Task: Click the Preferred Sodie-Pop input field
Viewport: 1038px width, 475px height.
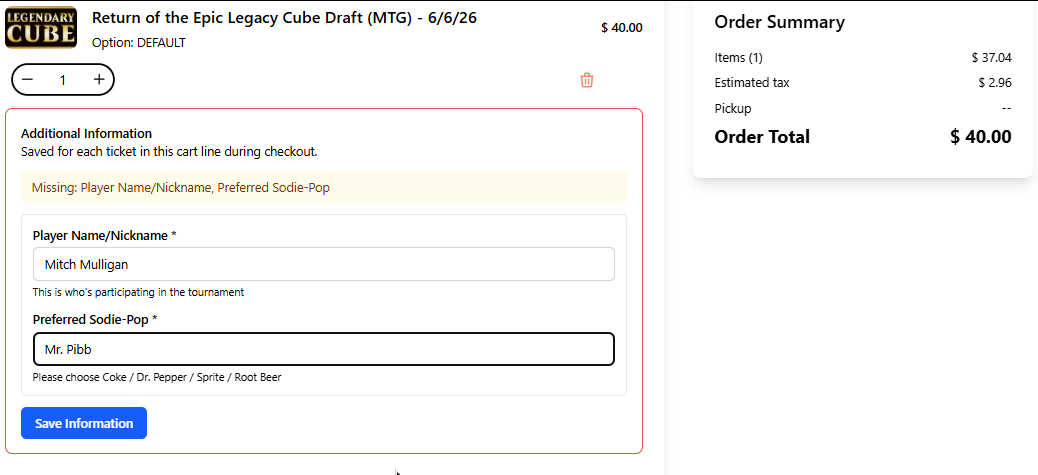Action: point(324,349)
